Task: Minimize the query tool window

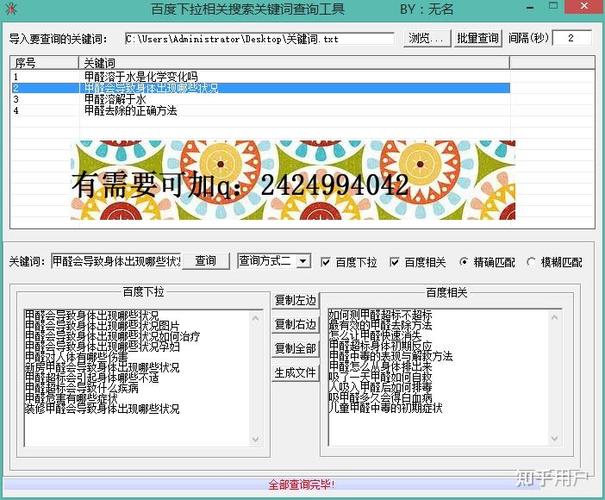Action: click(x=531, y=8)
